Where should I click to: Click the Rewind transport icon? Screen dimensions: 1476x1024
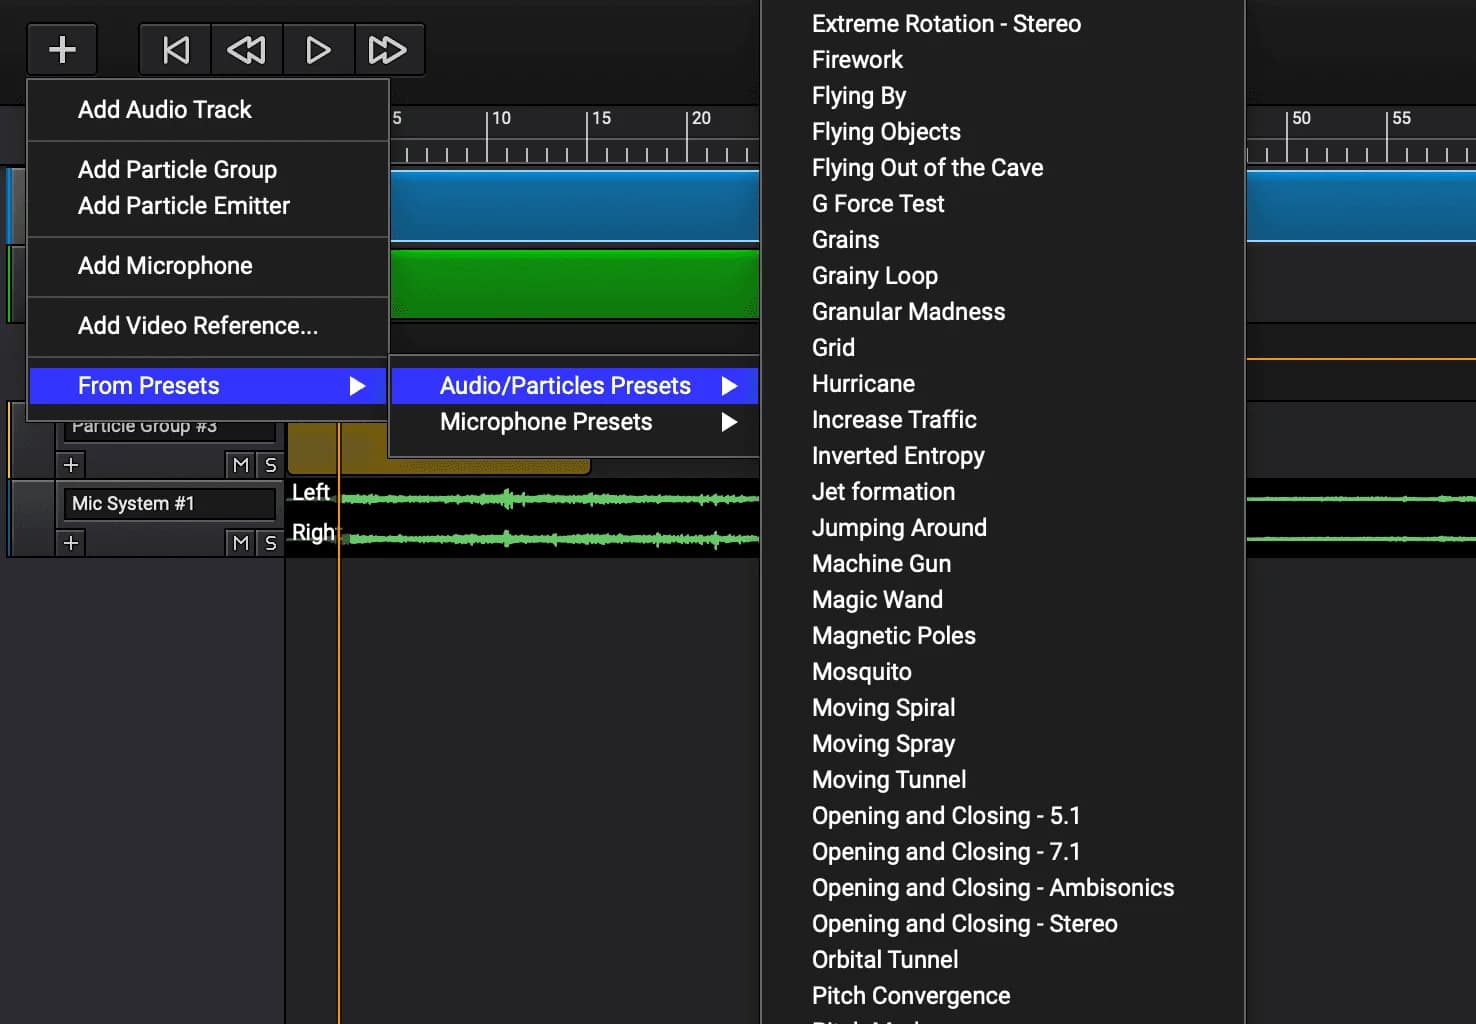[x=246, y=49]
